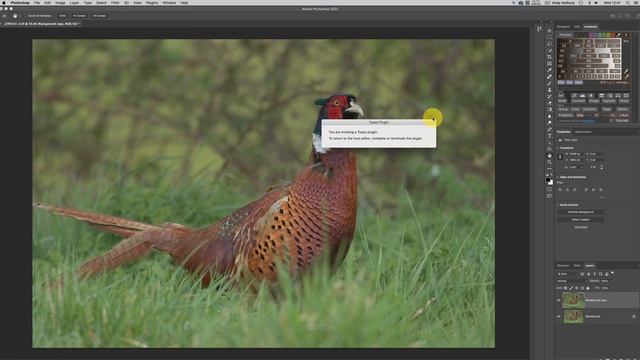Open the Normal blend mode dropdown
Image resolution: width=640 pixels, height=360 pixels.
[x=572, y=281]
